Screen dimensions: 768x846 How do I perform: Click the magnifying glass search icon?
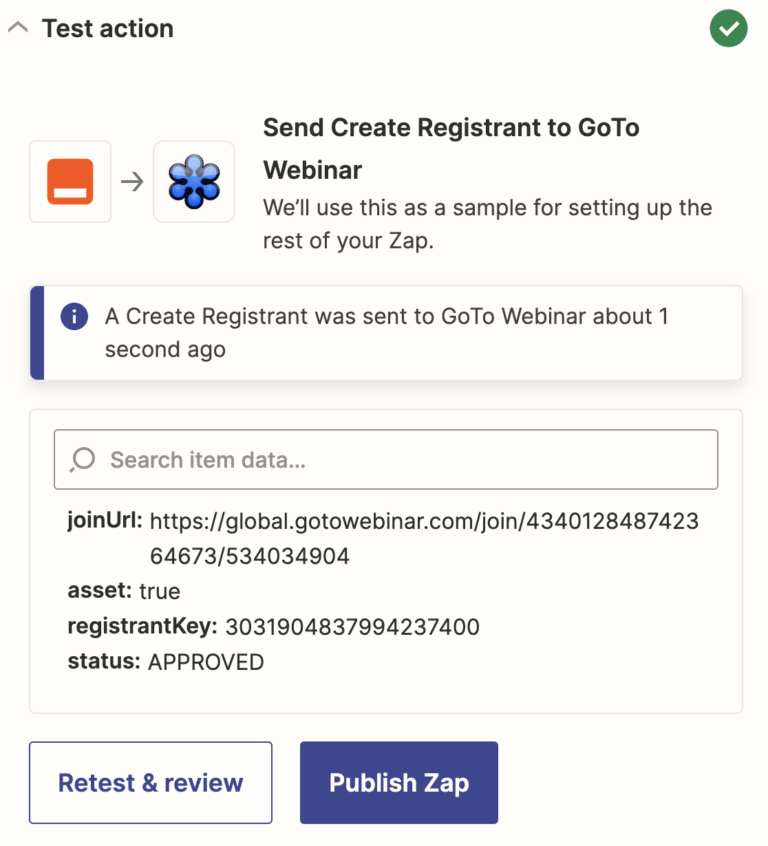click(81, 459)
